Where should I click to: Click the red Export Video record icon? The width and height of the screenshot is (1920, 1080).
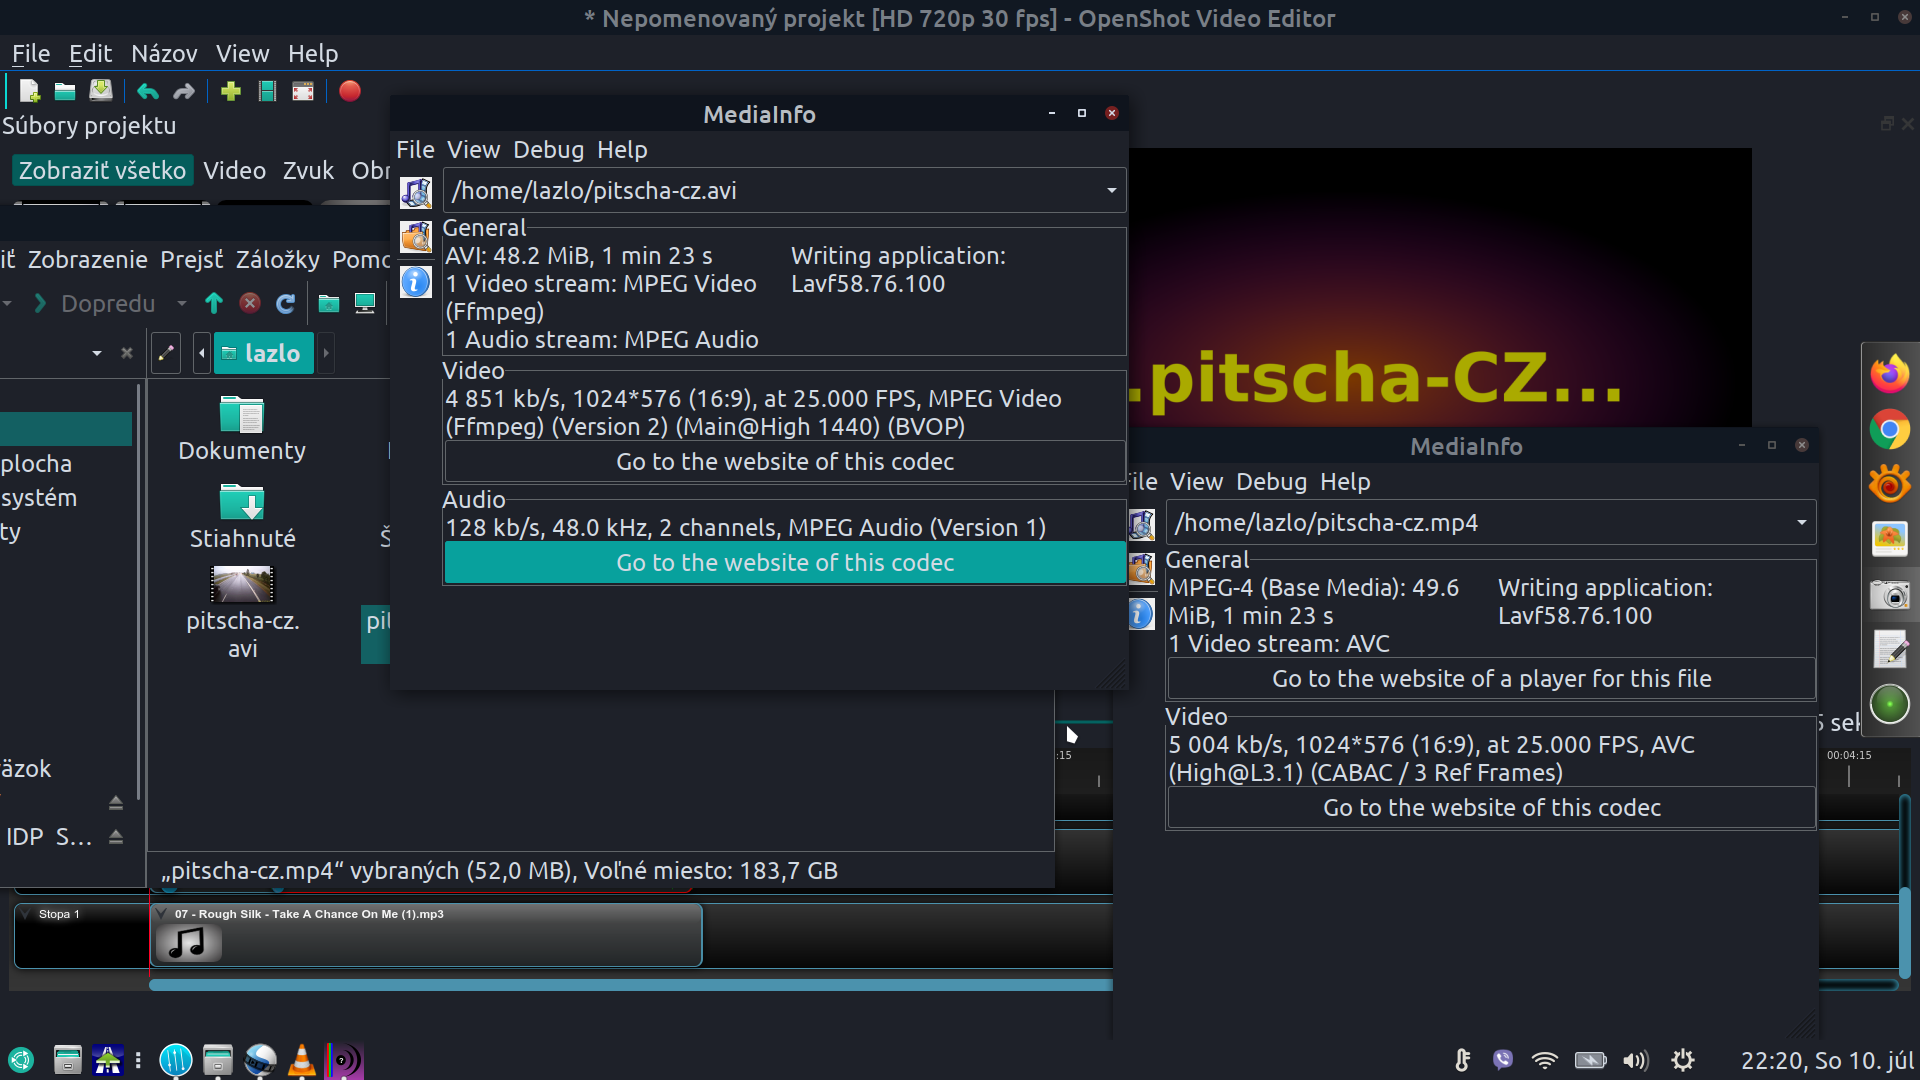349,92
